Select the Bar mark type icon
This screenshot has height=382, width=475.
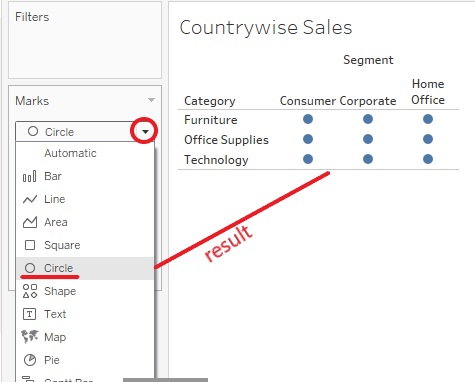29,176
